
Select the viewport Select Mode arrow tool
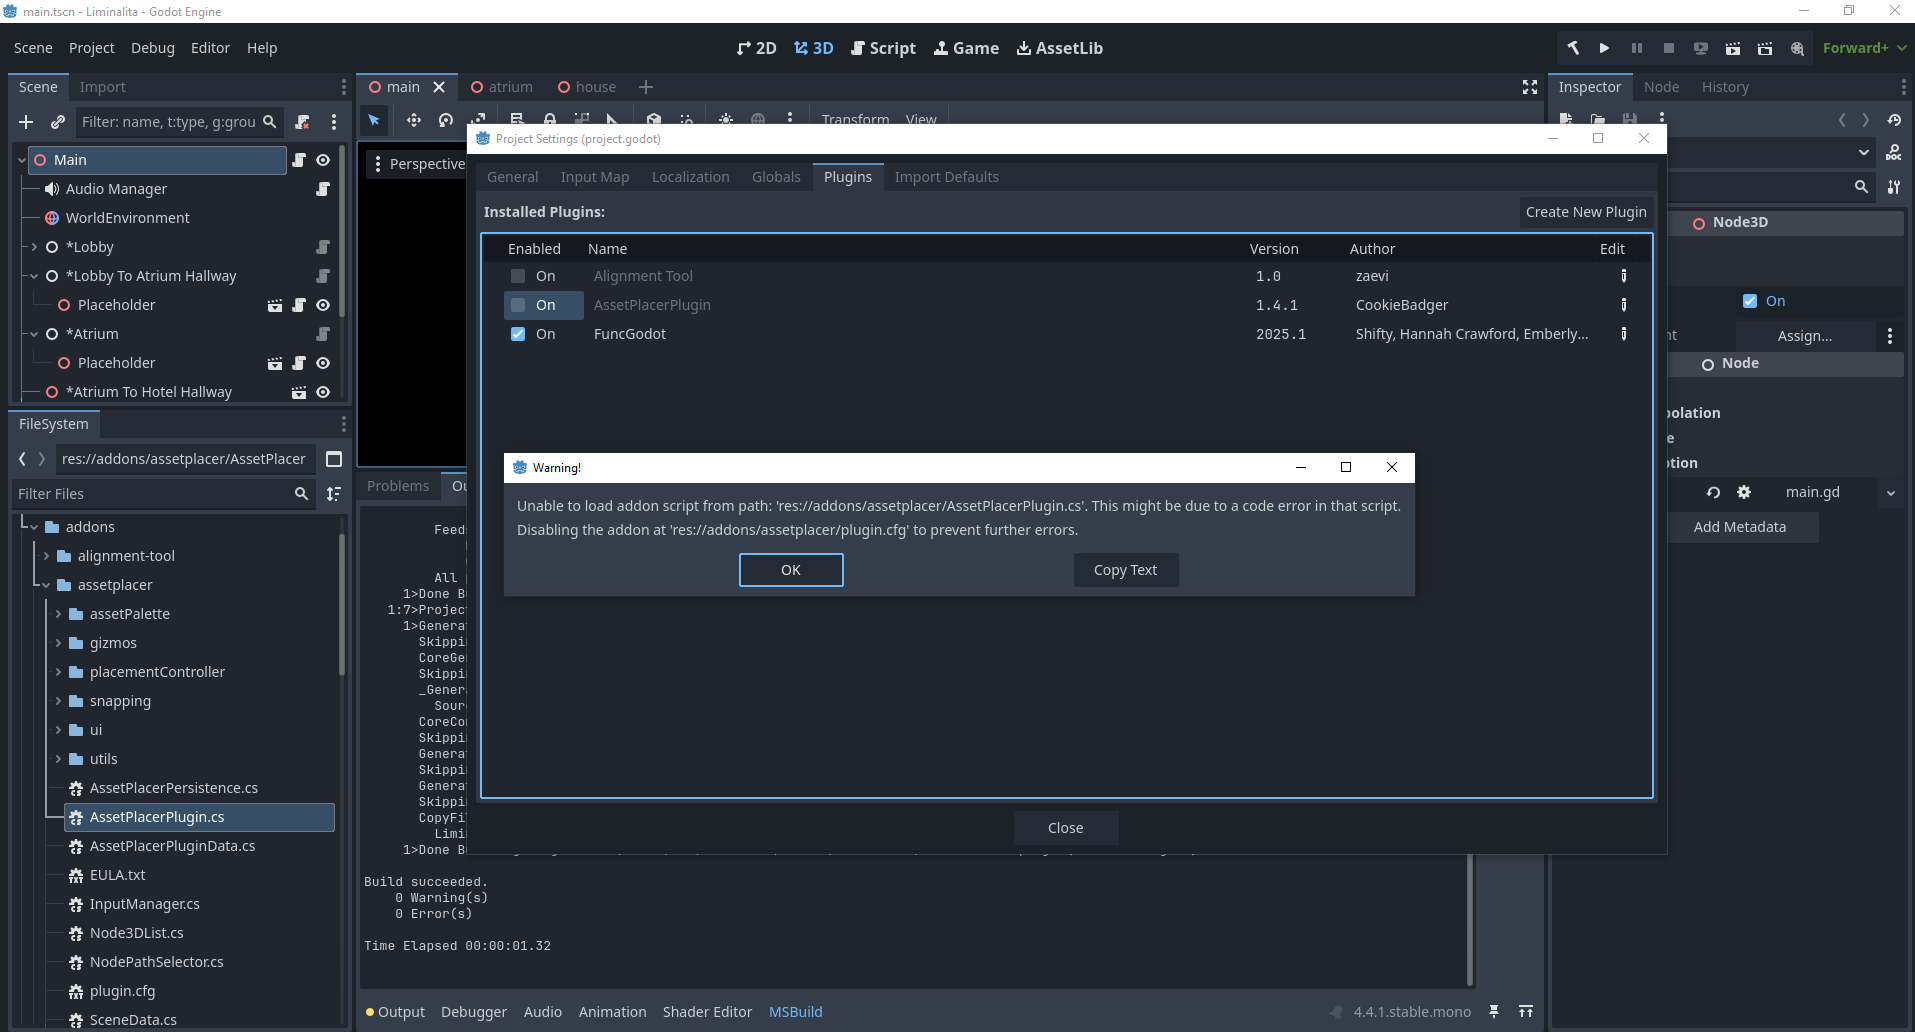click(x=374, y=120)
